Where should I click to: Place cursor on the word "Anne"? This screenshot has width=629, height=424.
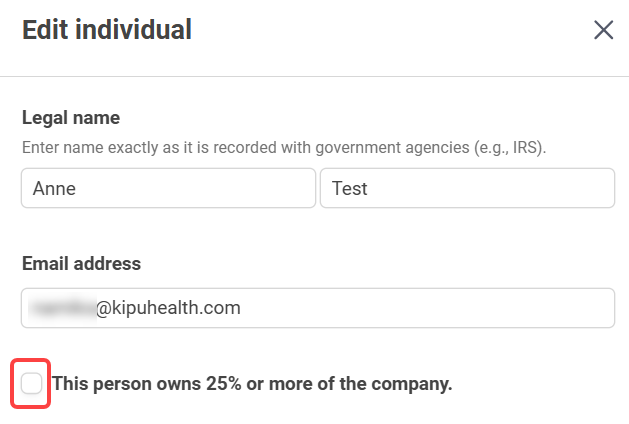click(x=52, y=188)
